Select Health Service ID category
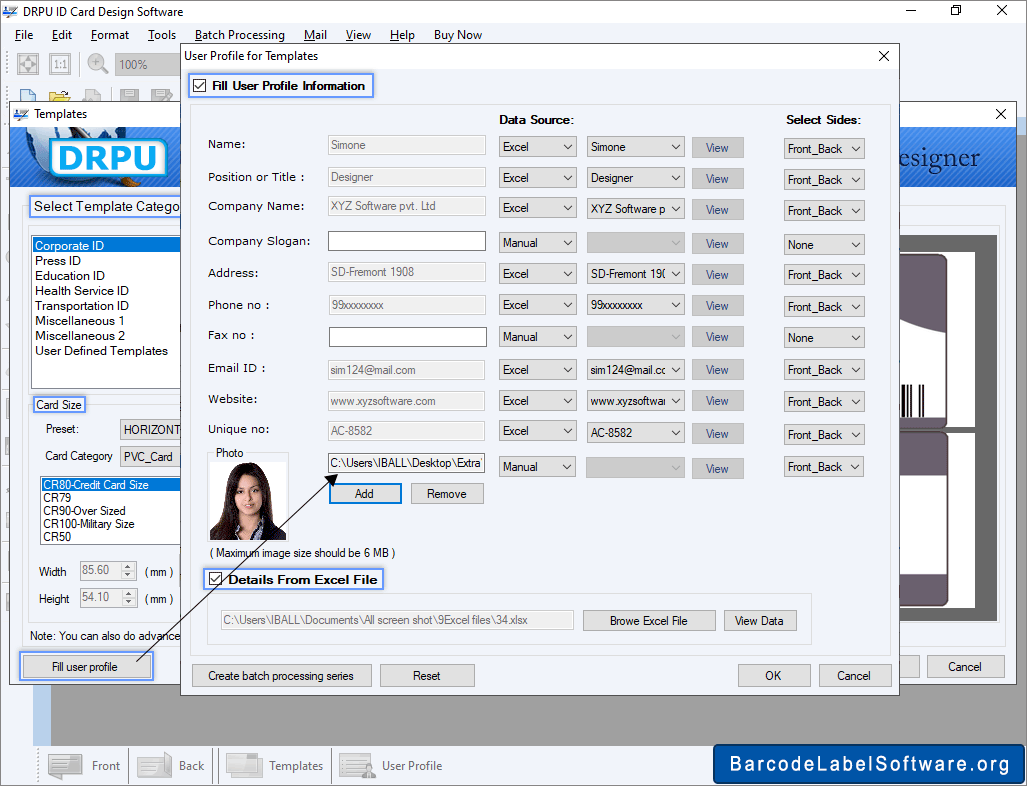 [82, 291]
